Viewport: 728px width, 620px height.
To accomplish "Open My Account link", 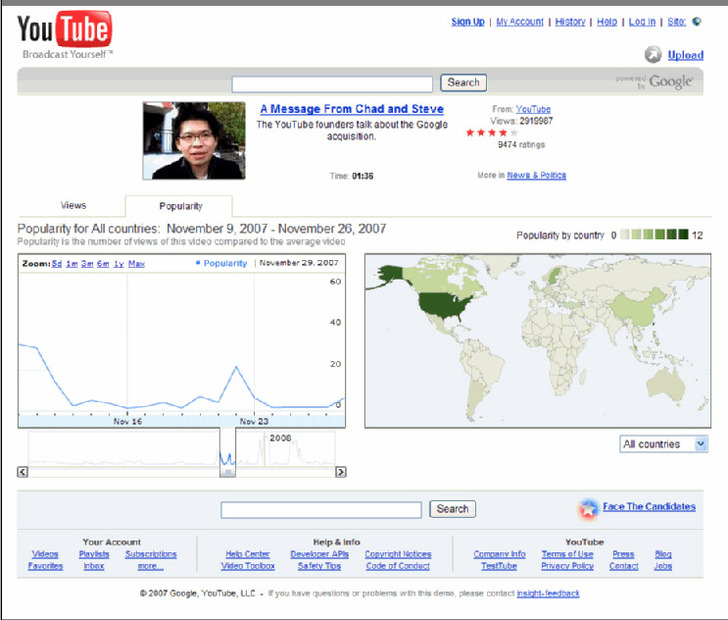I will tap(520, 21).
